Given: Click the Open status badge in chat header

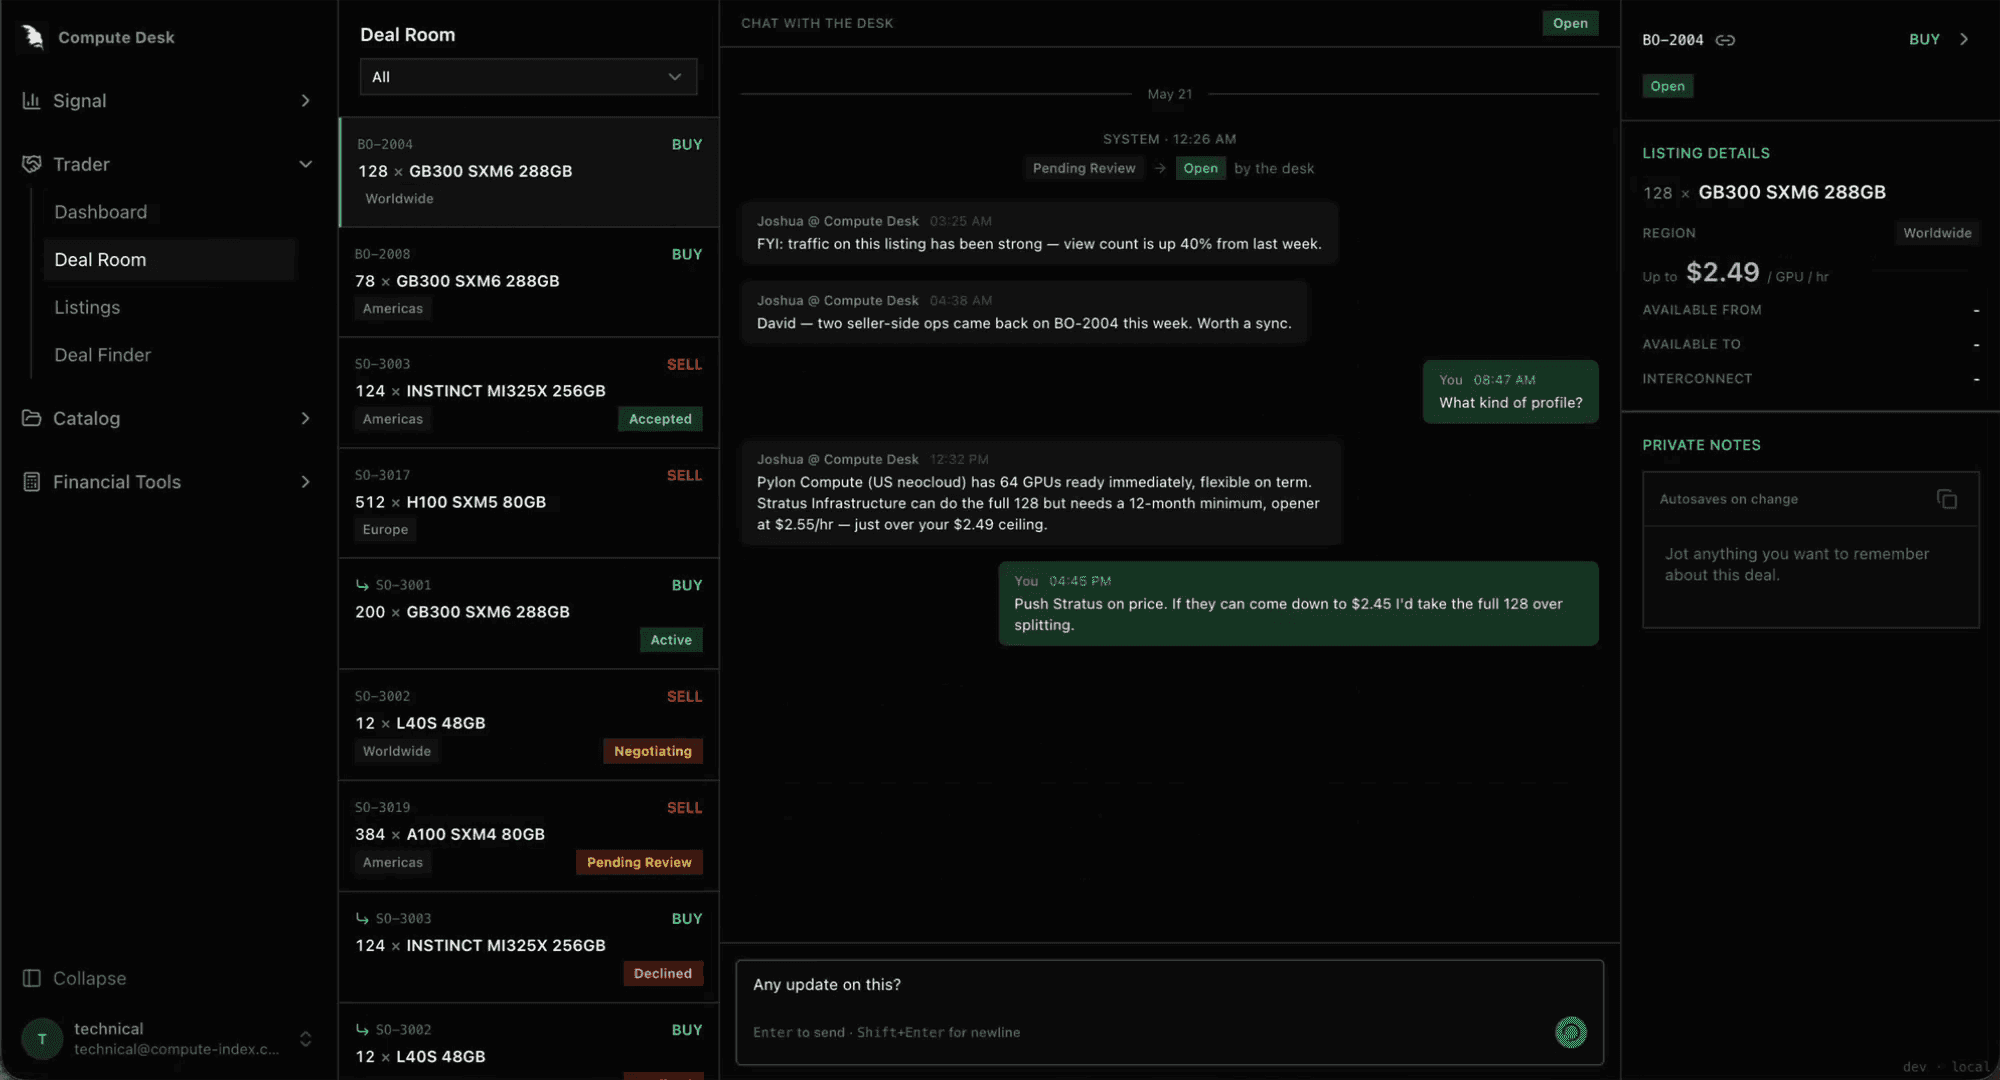Looking at the screenshot, I should click(1570, 23).
